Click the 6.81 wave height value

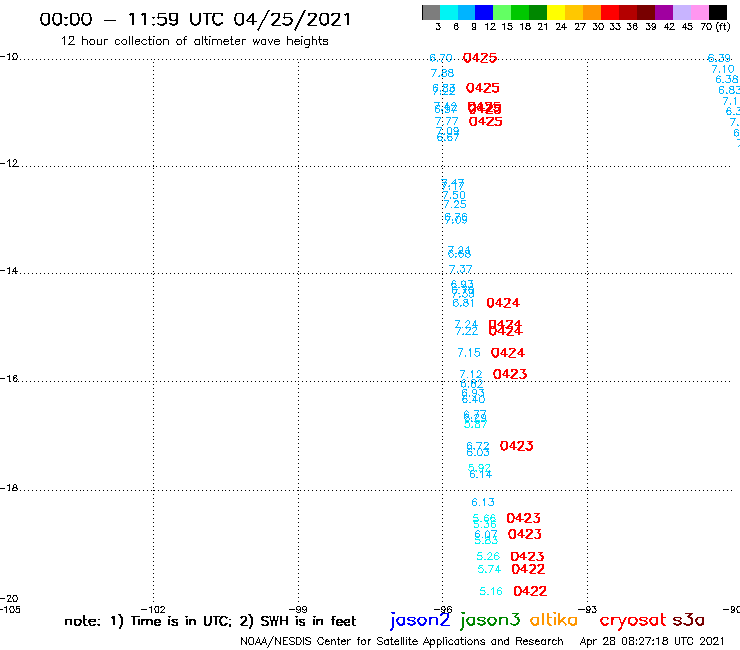(x=463, y=303)
